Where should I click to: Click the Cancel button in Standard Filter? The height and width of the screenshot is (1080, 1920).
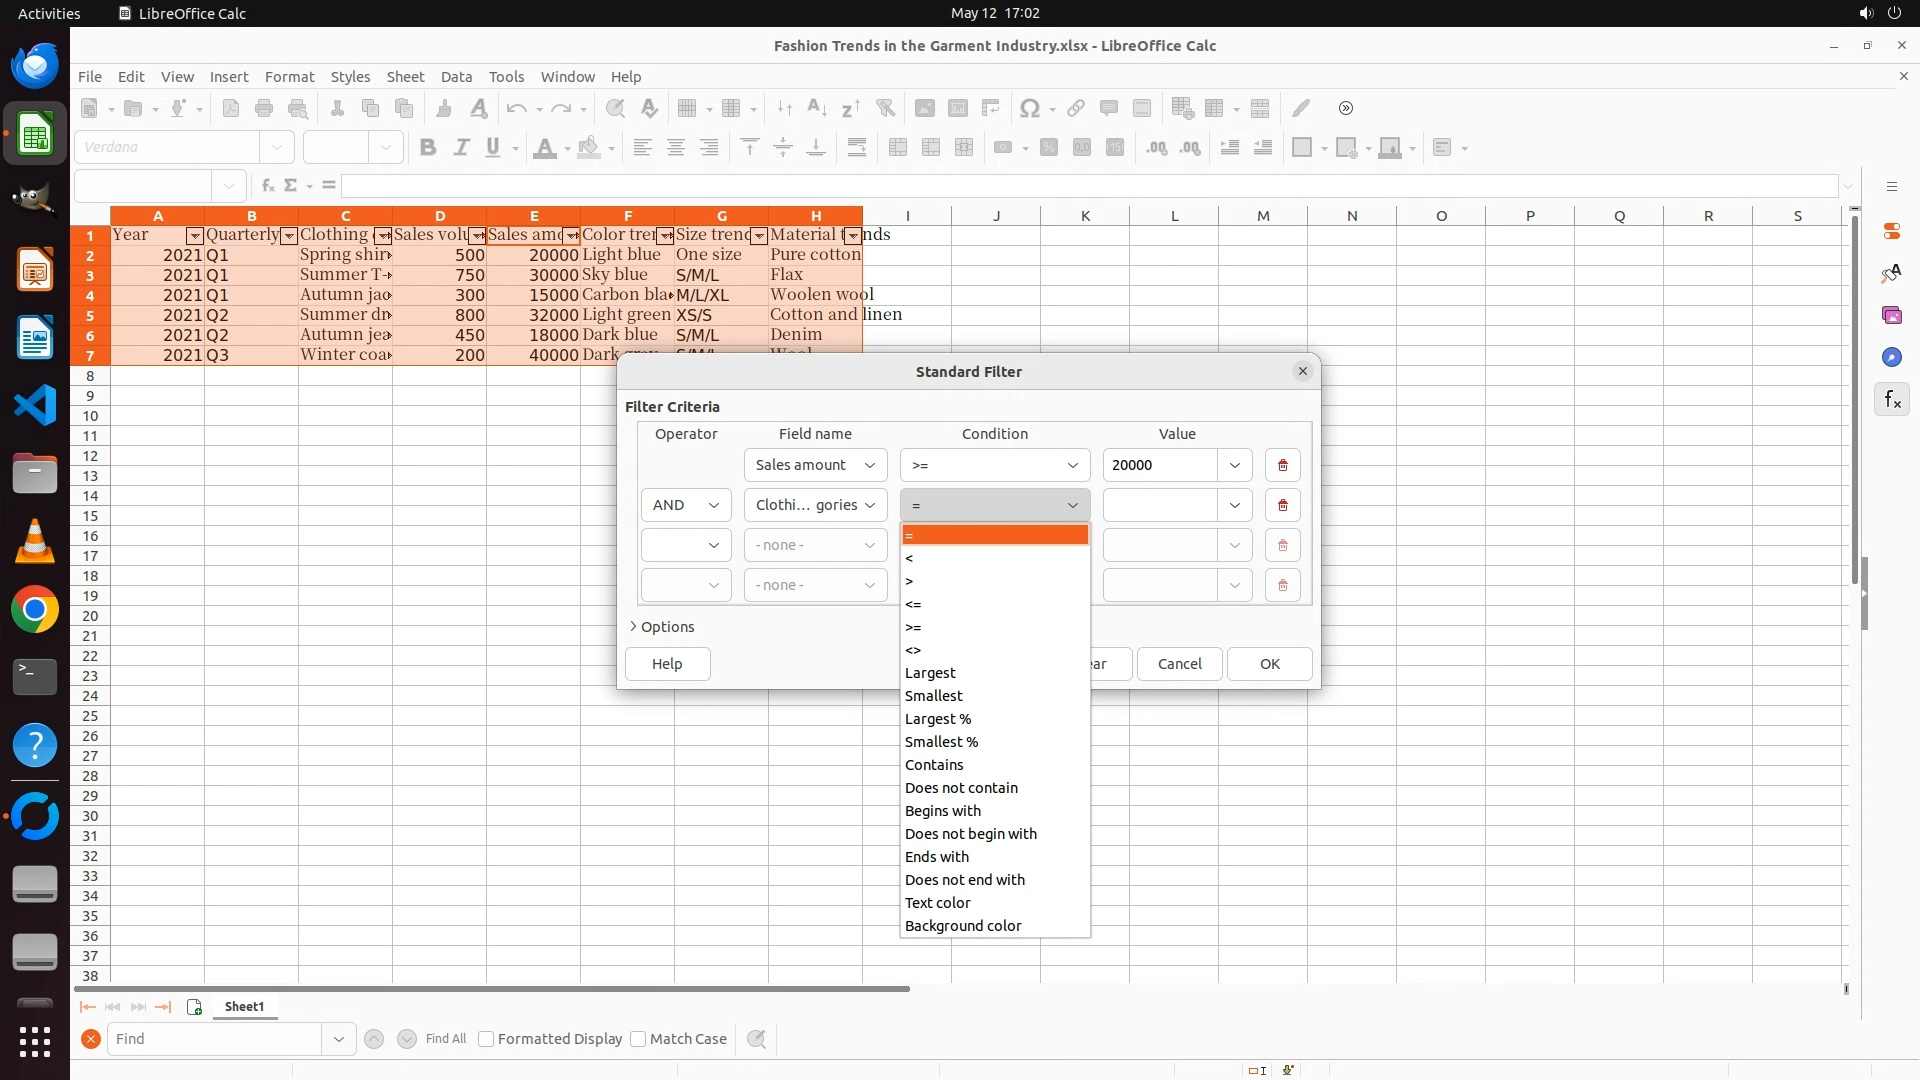1179,664
